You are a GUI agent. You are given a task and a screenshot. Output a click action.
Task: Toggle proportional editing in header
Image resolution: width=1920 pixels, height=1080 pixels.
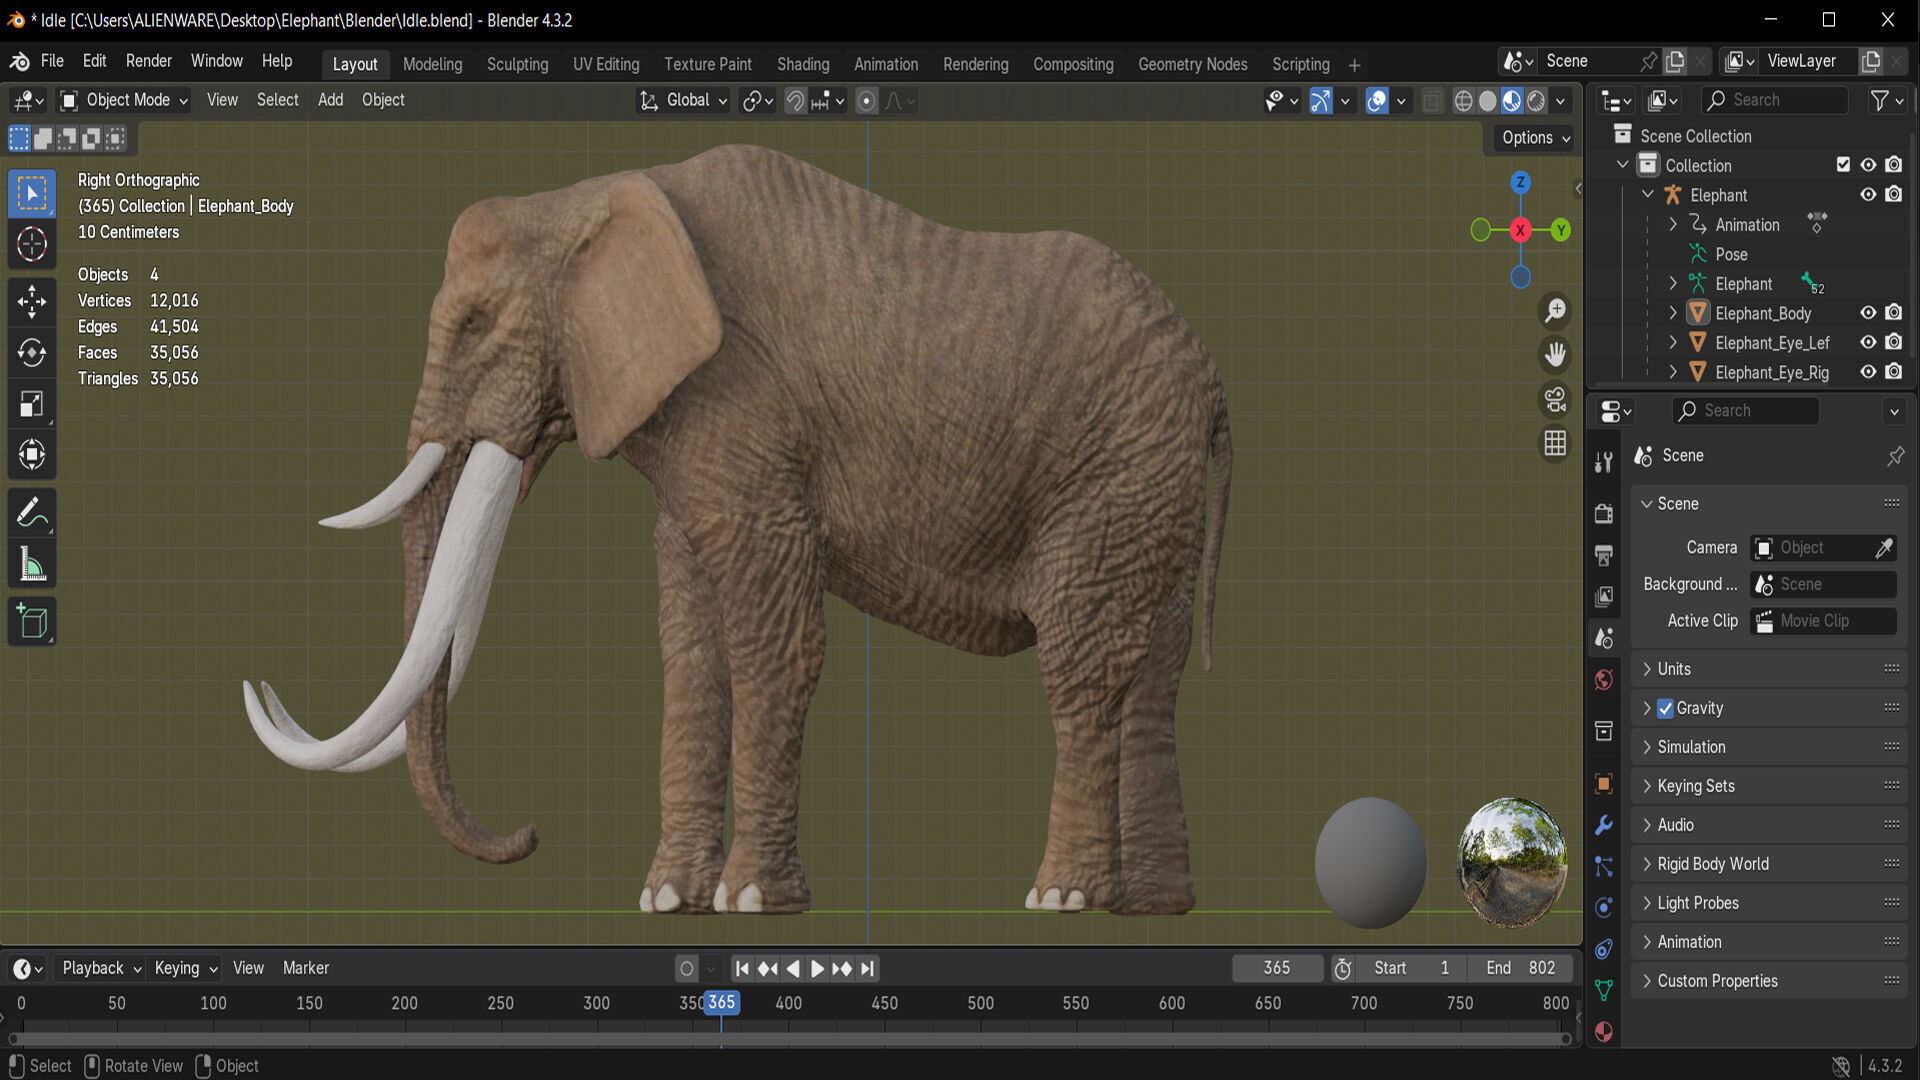[x=867, y=101]
